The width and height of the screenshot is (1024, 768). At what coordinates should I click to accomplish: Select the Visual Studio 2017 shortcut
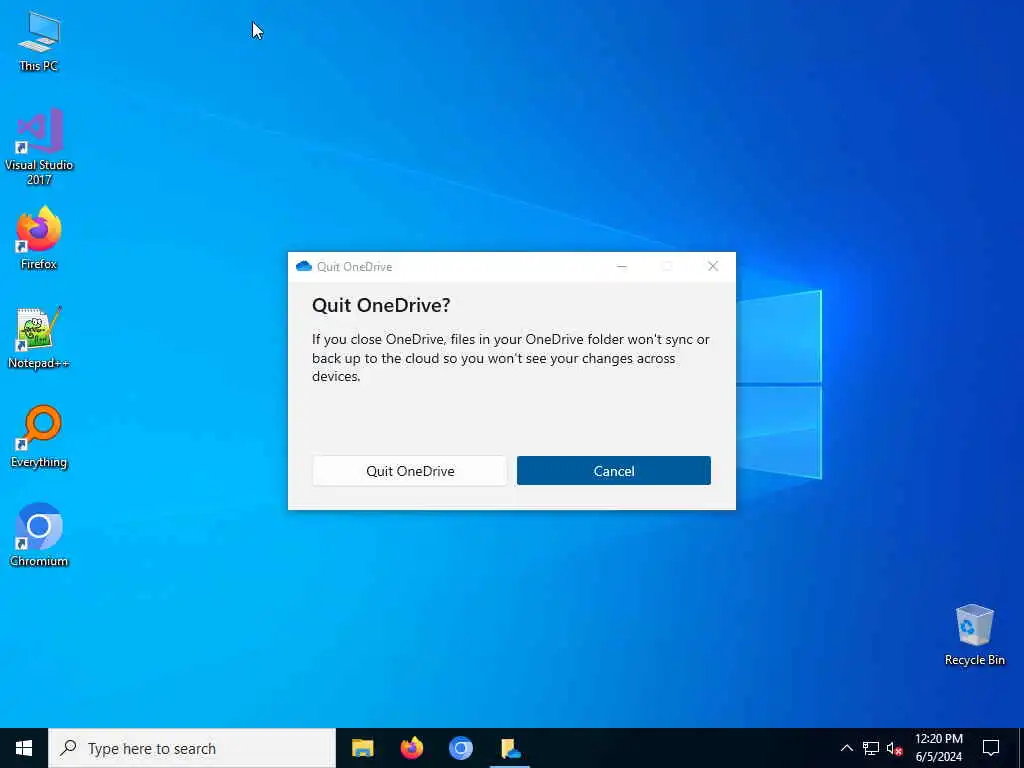pyautogui.click(x=39, y=146)
